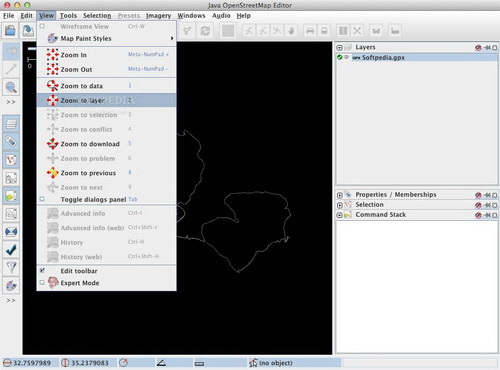This screenshot has width=500, height=370.
Task: Enable Expert Mode checkbox
Action: [42, 282]
